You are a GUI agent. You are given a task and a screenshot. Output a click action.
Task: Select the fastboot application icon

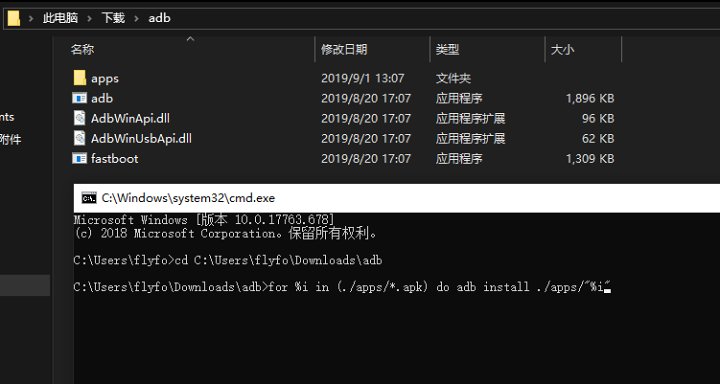79,158
